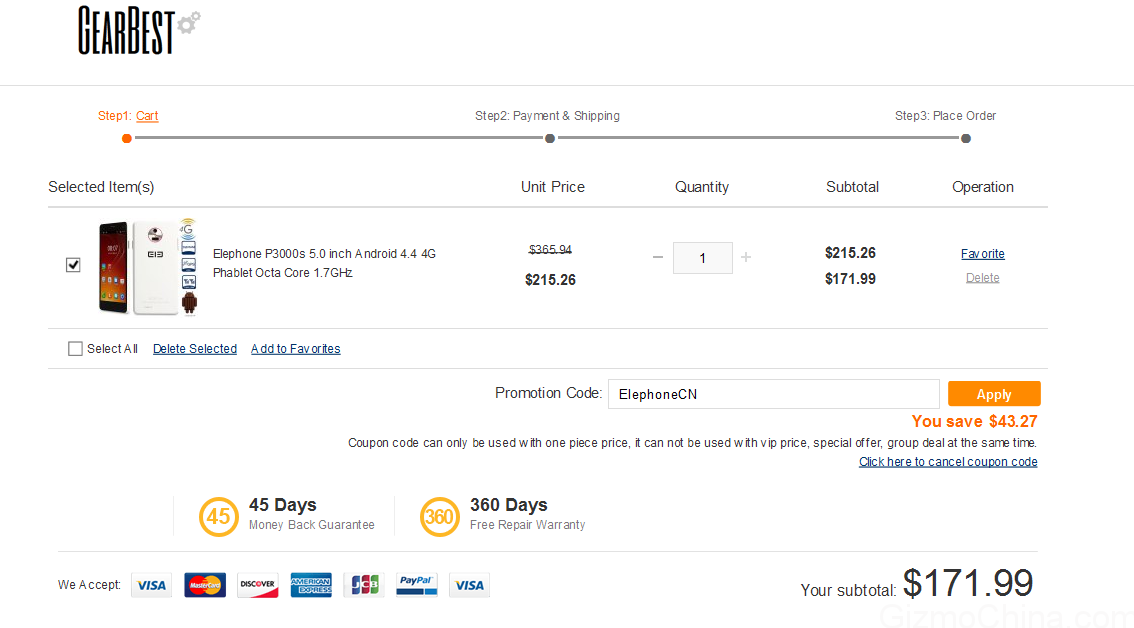
Task: Click Step2 Payment & Shipping step
Action: tap(547, 116)
